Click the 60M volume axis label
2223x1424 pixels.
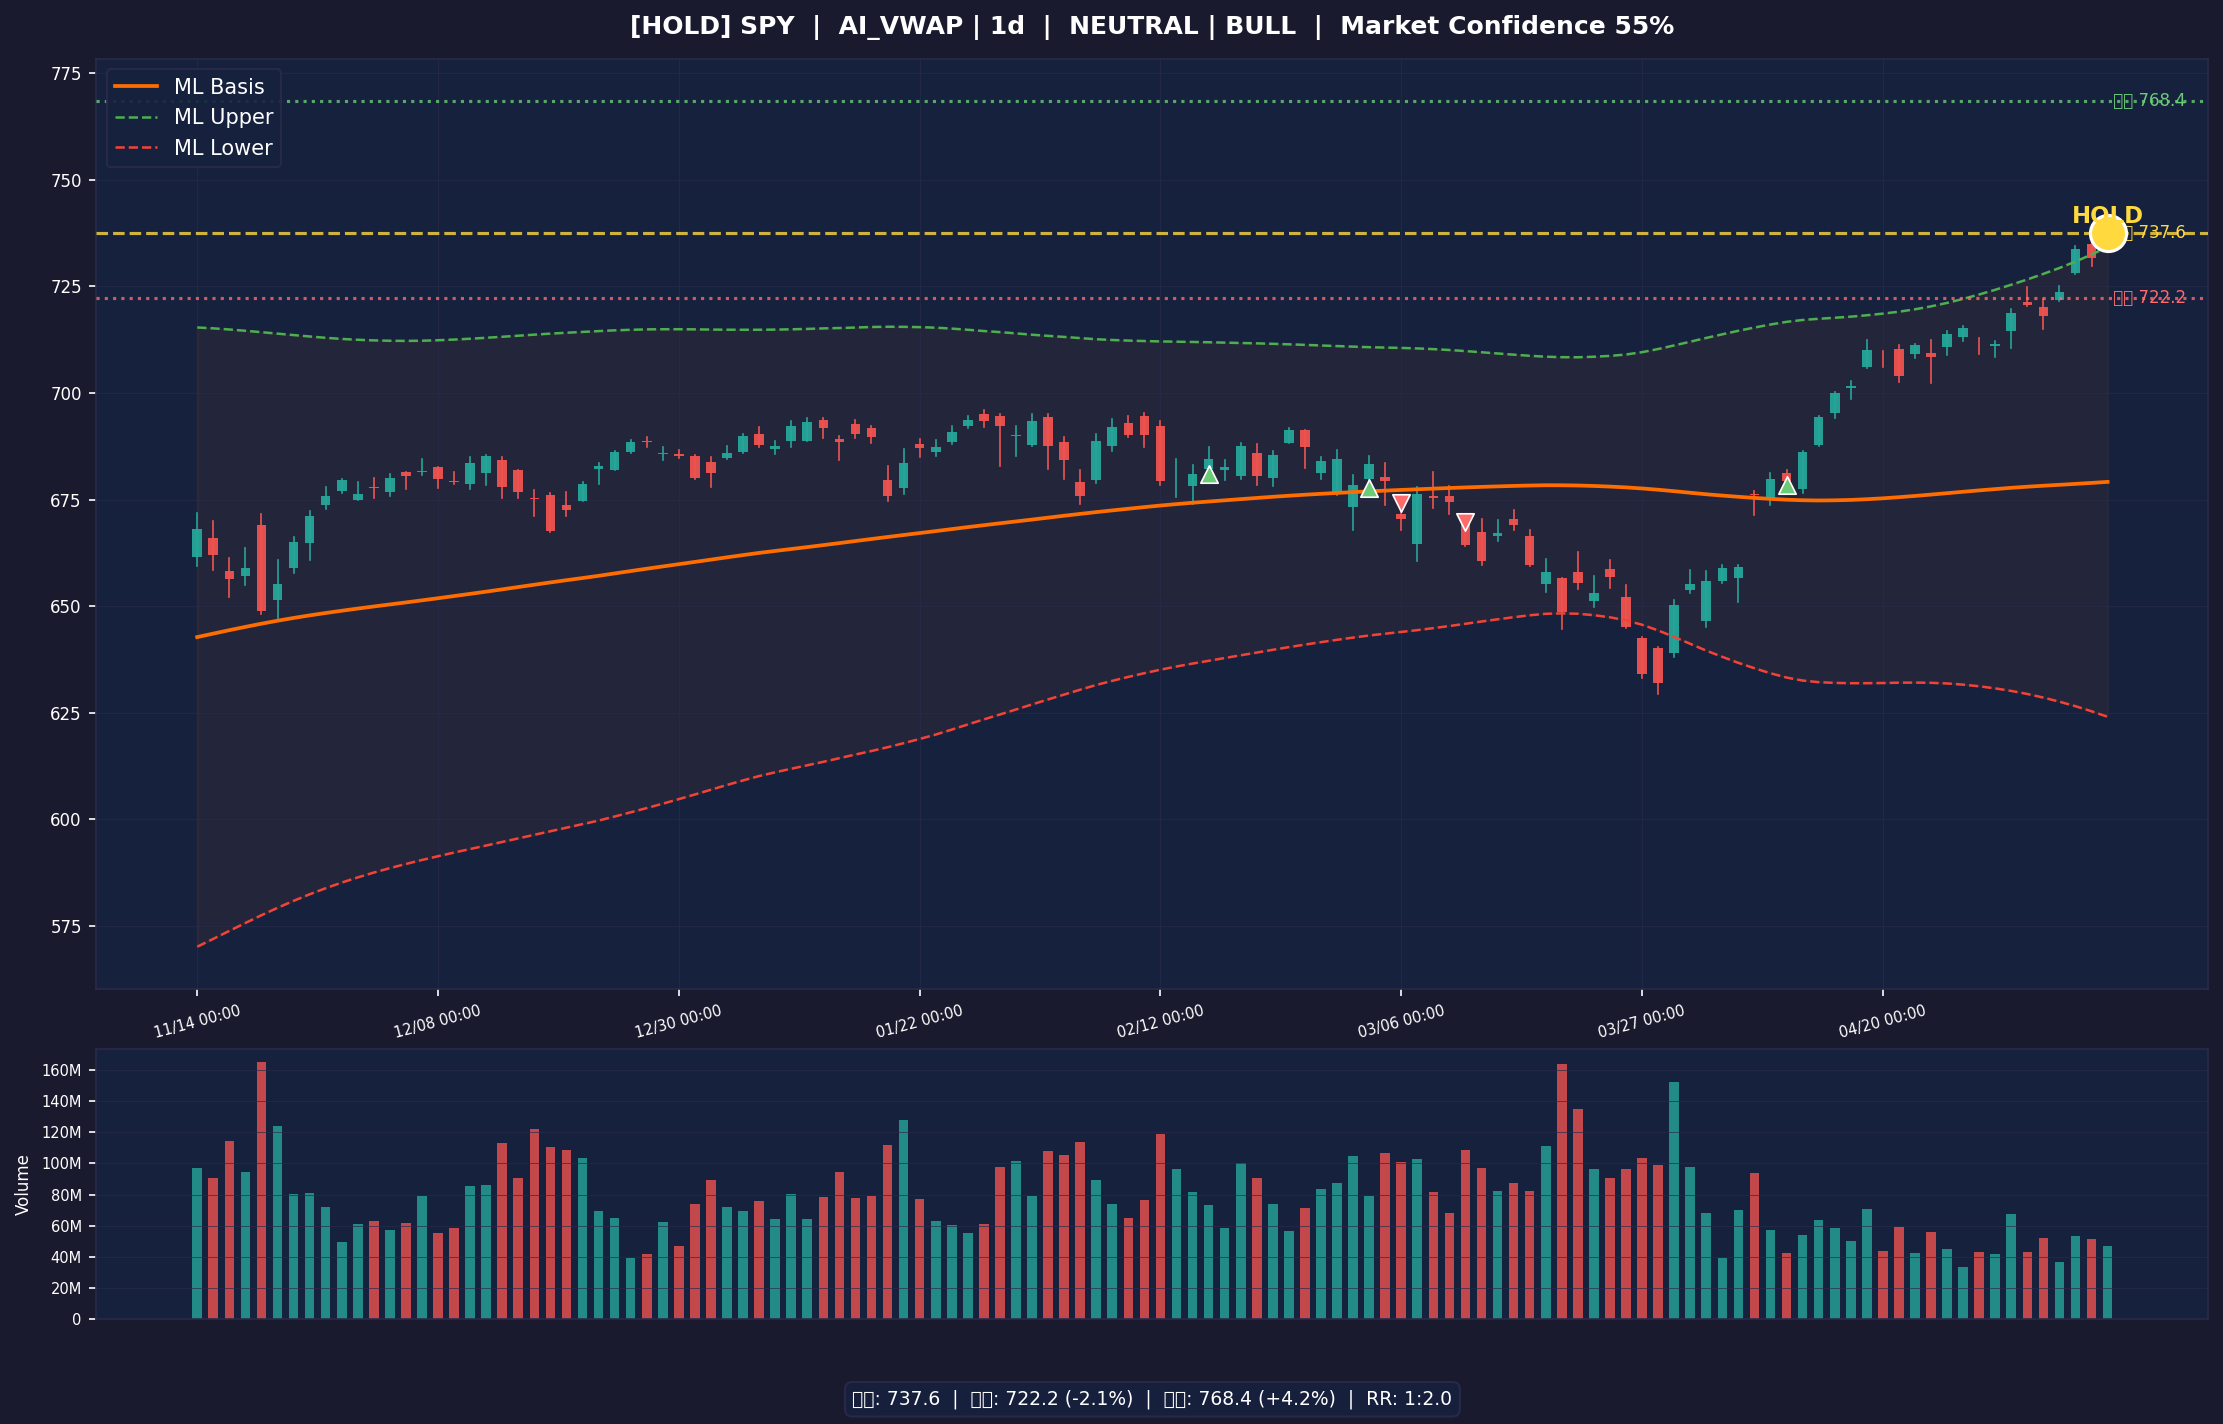65,1227
